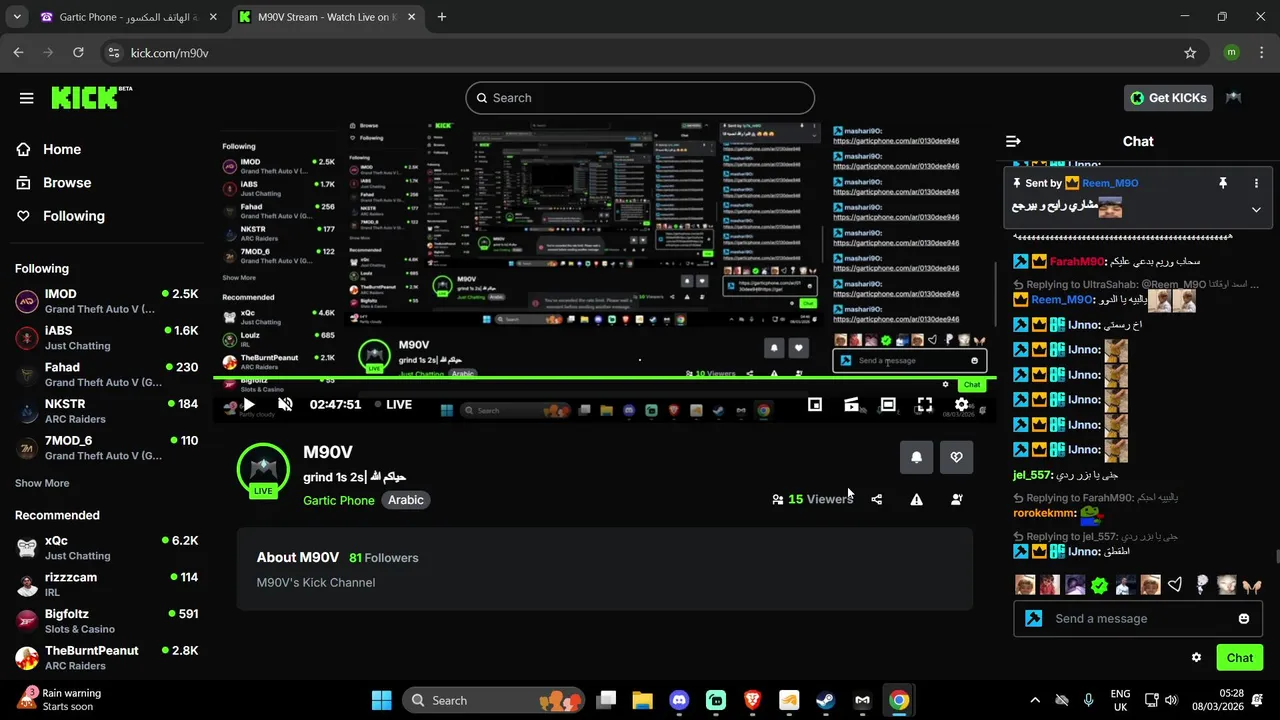Click the clip icon in player controls
Image resolution: width=1280 pixels, height=720 pixels.
(x=851, y=405)
